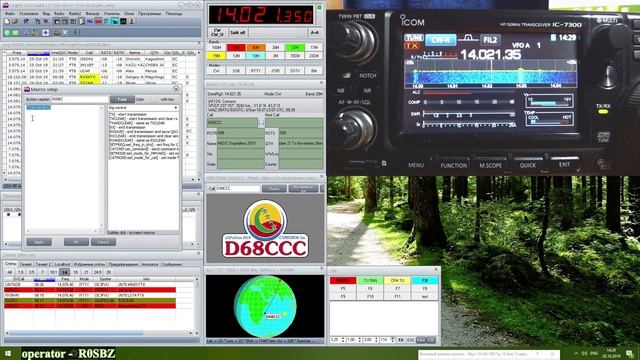Viewport: 640px width, 360px height.
Task: Click the A=A button near frequency display
Action: pyautogui.click(x=314, y=32)
